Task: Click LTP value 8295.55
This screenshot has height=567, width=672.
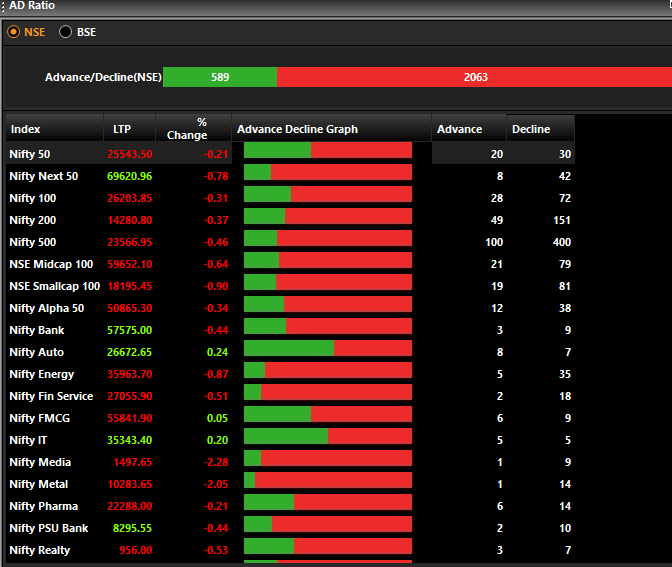Action: click(132, 528)
